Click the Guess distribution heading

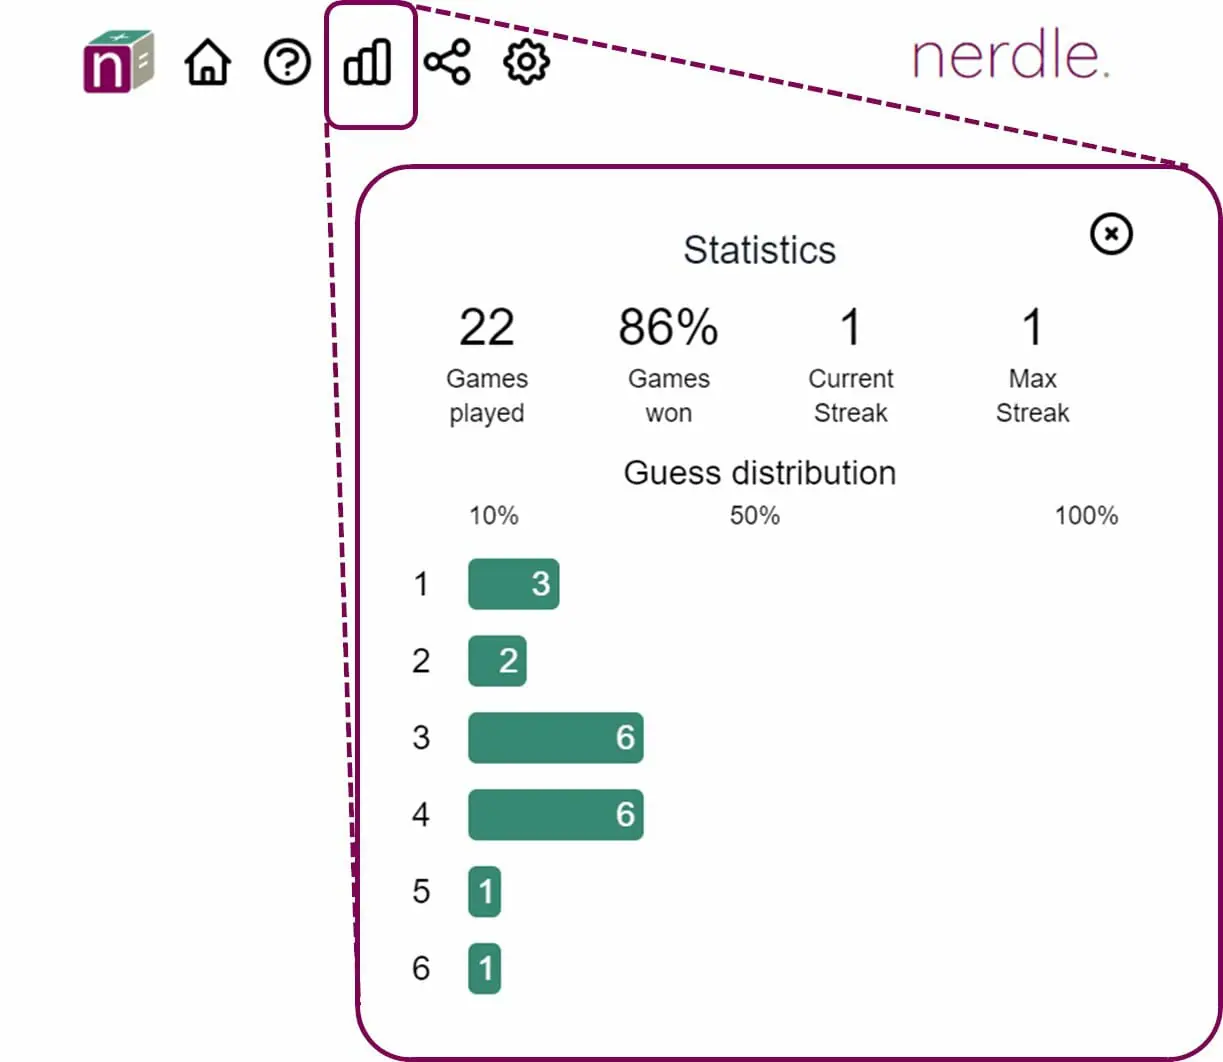coord(759,473)
